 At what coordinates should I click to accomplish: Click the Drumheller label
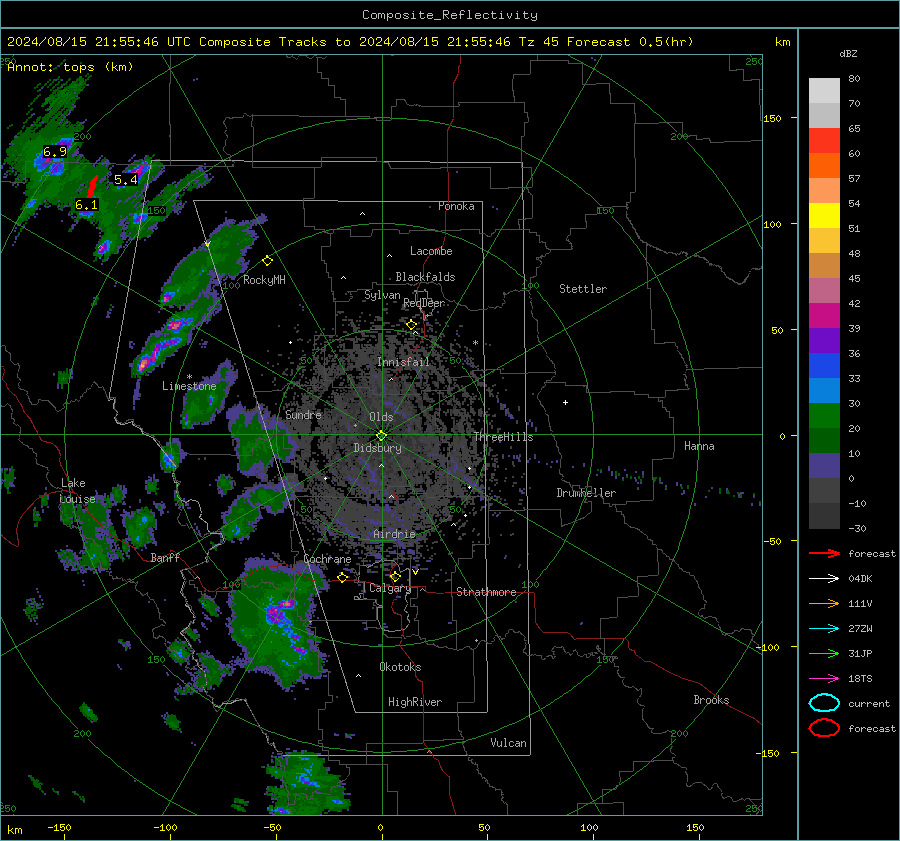click(x=586, y=493)
